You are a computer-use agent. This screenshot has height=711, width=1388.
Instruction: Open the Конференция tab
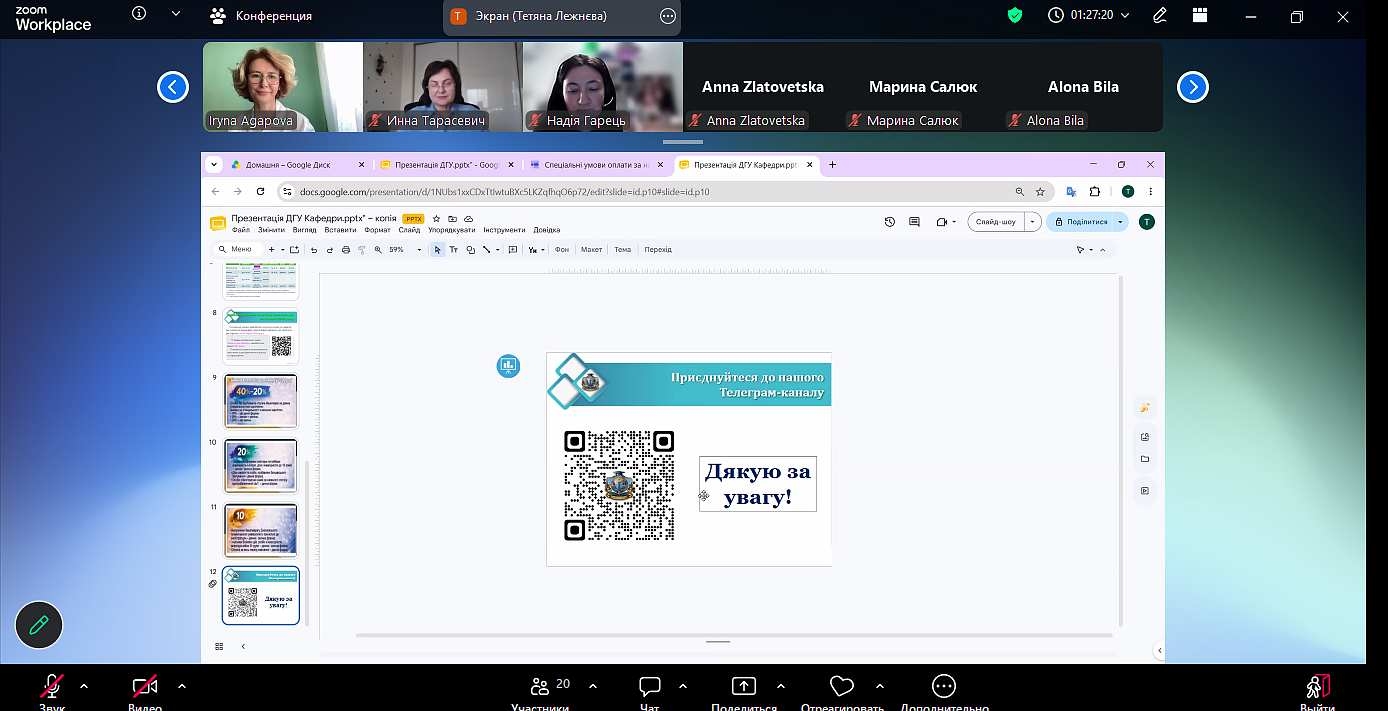click(x=262, y=16)
